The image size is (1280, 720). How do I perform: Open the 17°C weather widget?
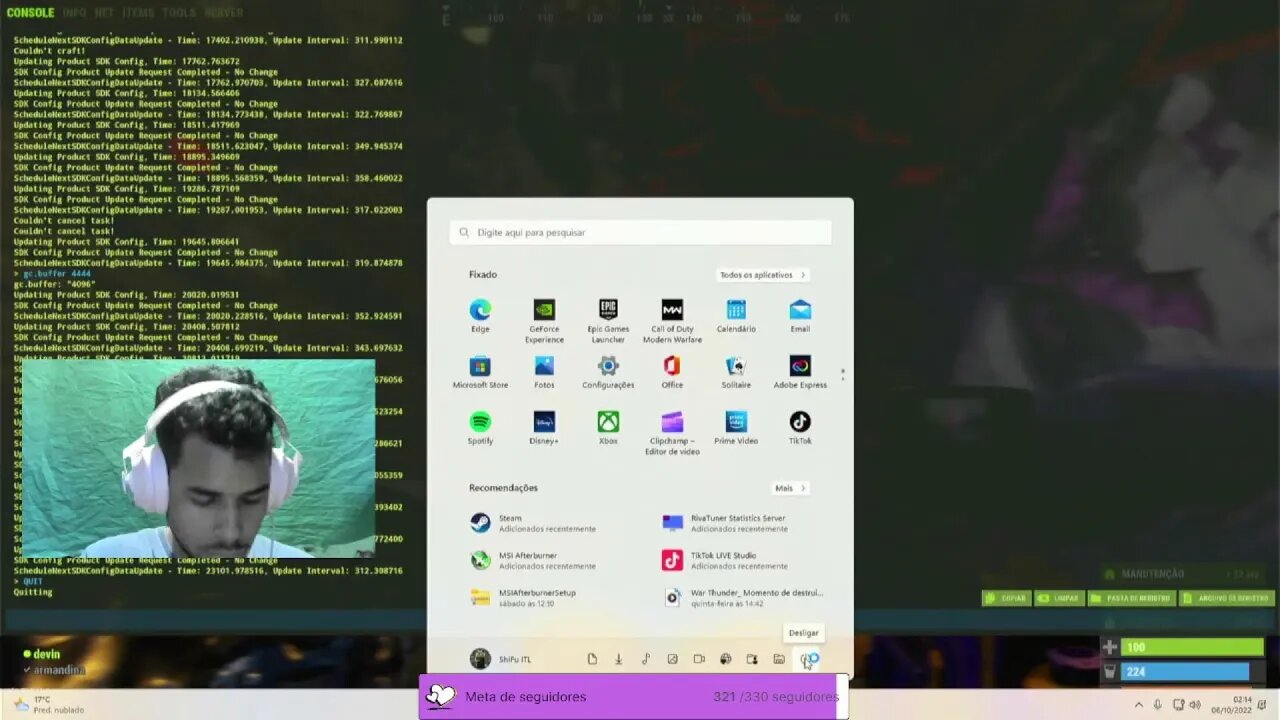47,704
